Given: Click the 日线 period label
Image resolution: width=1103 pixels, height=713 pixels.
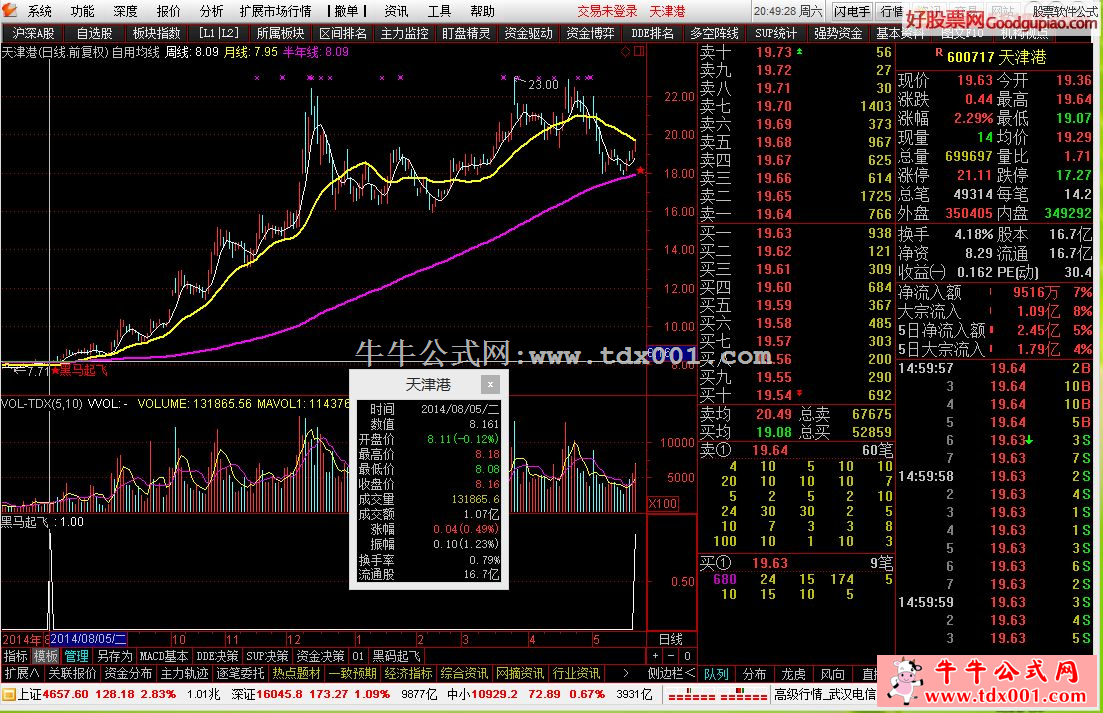Looking at the screenshot, I should point(670,639).
